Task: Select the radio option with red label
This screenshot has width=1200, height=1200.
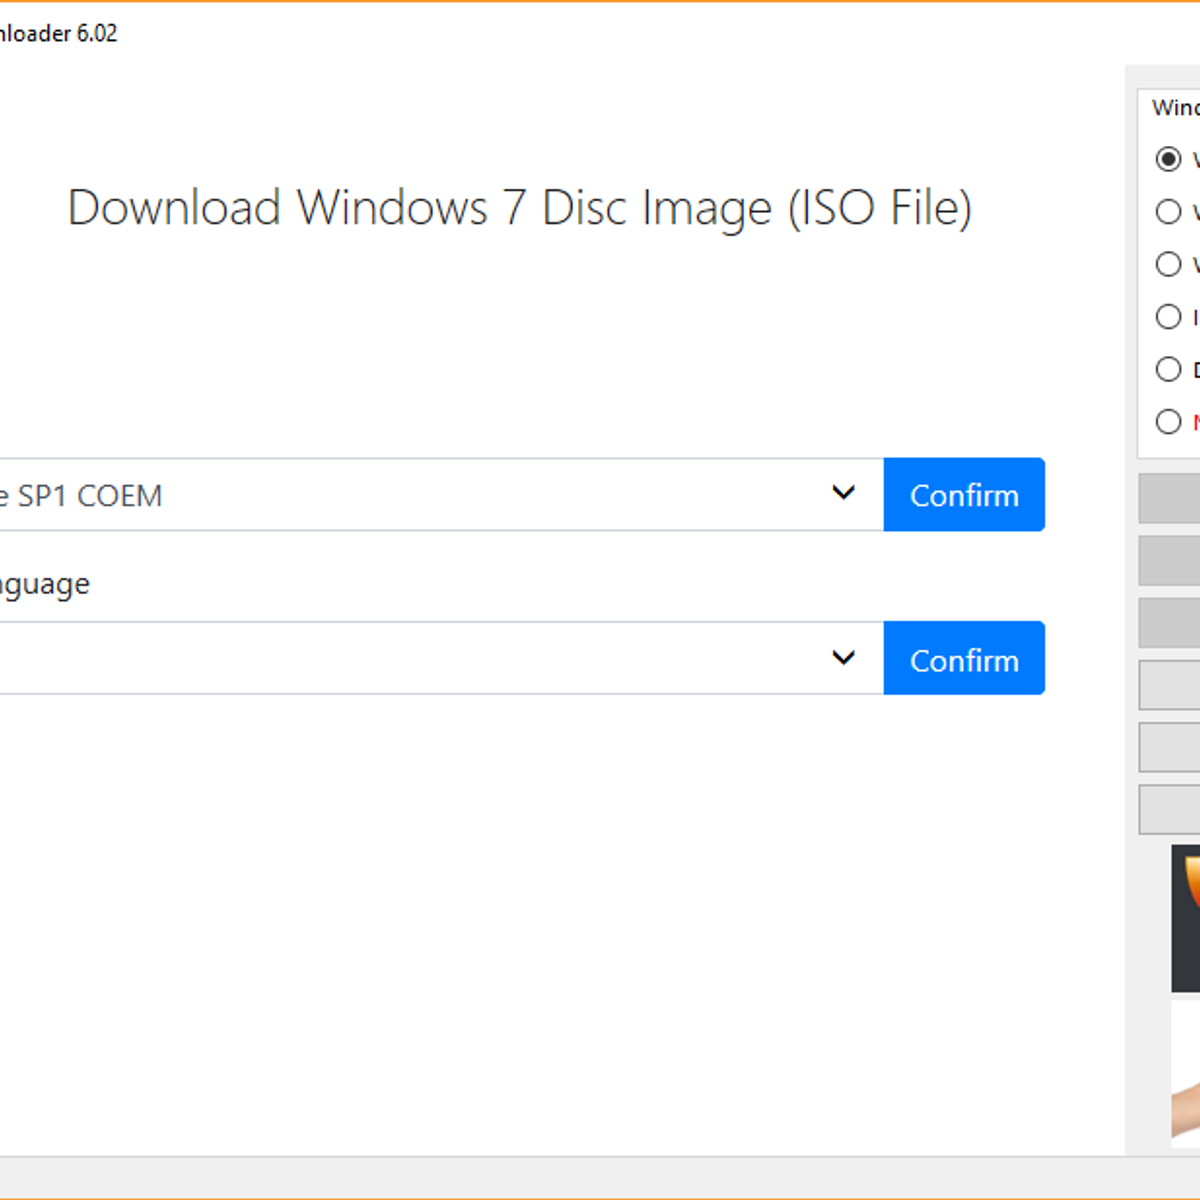Action: coord(1168,422)
